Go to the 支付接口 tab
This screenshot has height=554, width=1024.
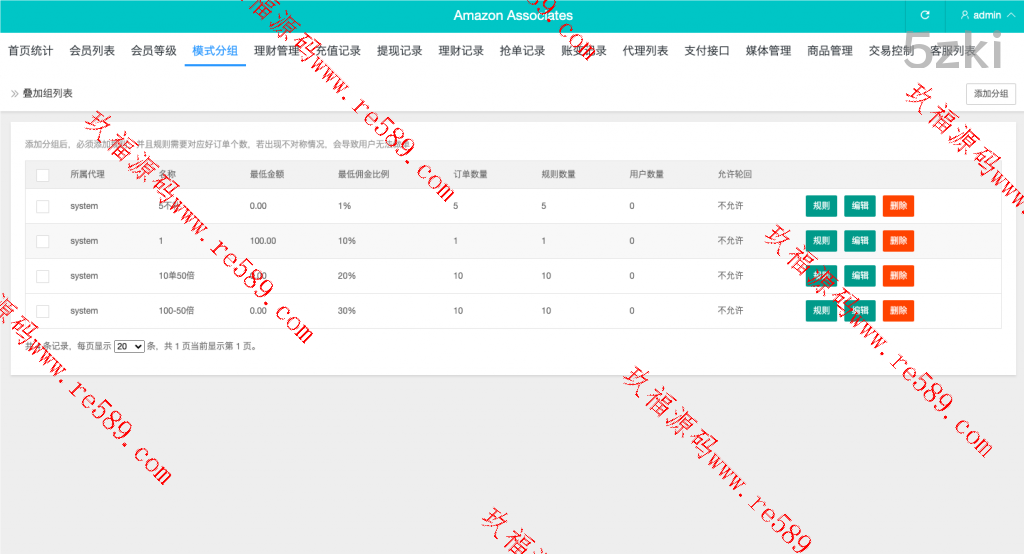[707, 51]
